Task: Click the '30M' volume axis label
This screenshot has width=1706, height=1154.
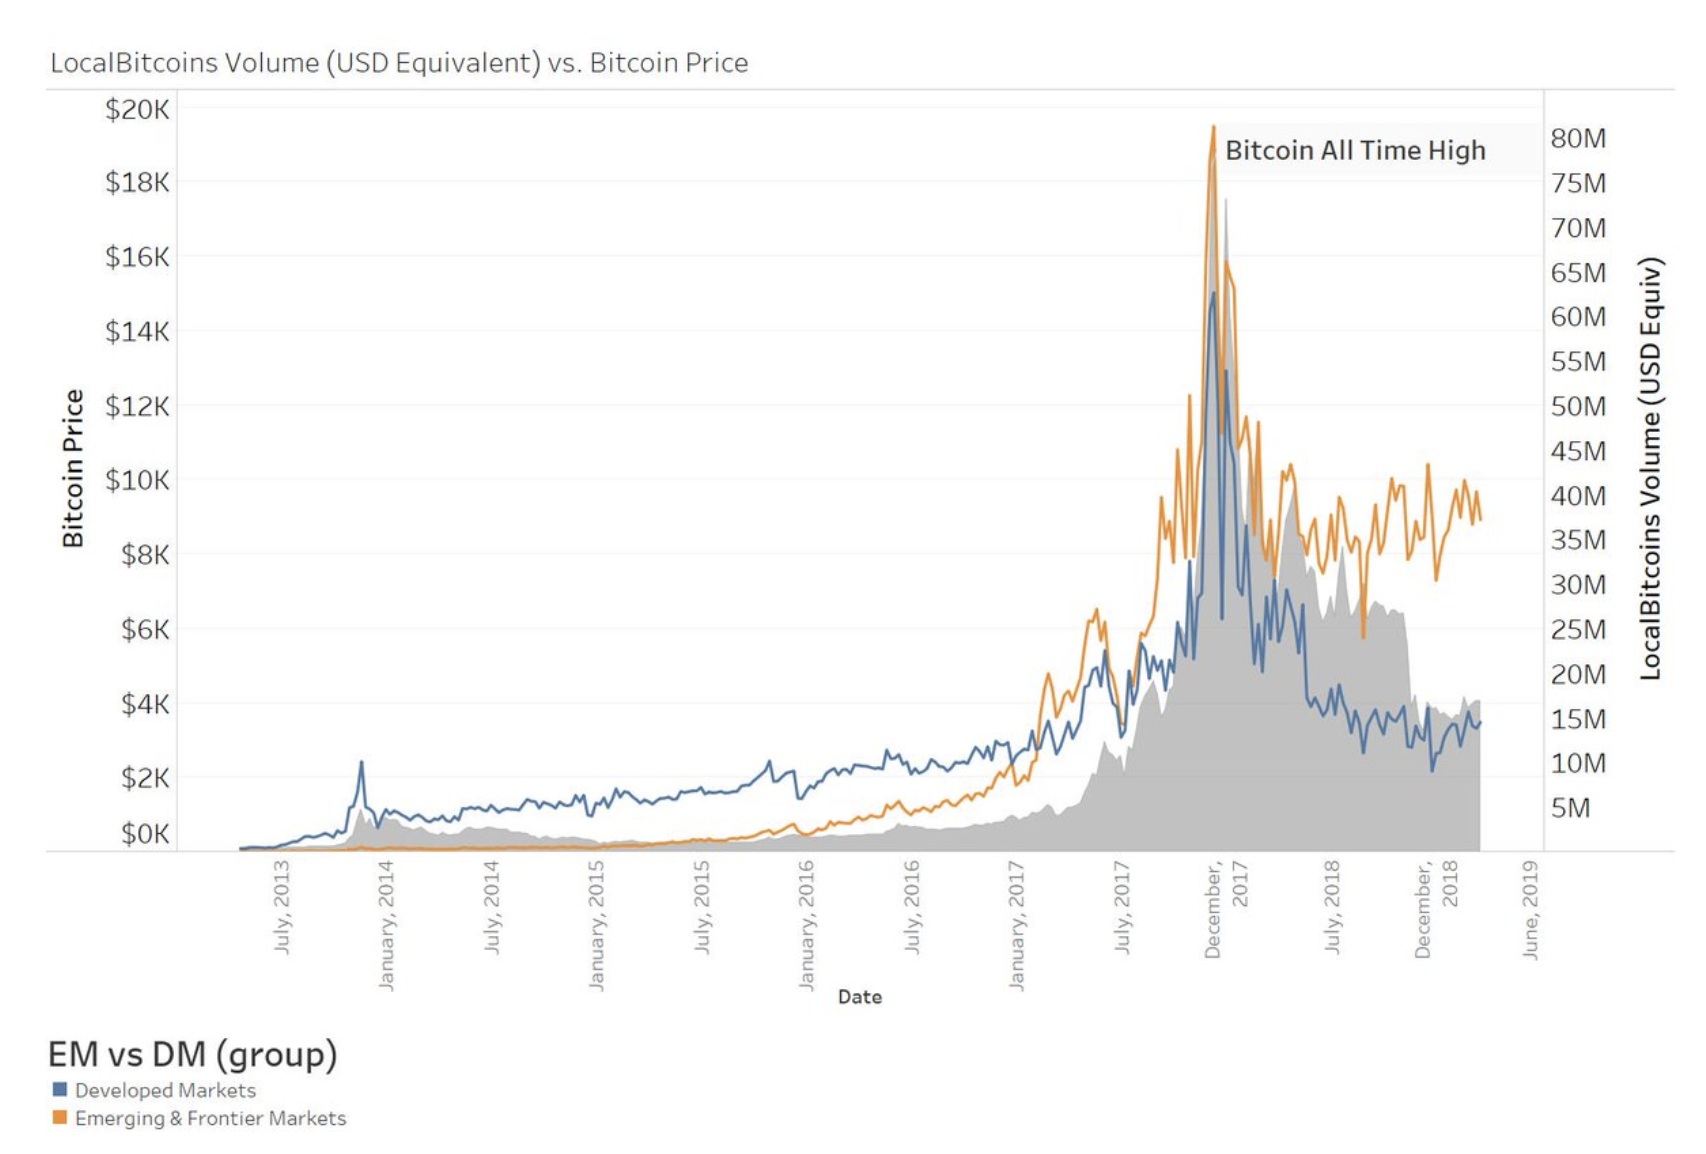Action: coord(1578,584)
